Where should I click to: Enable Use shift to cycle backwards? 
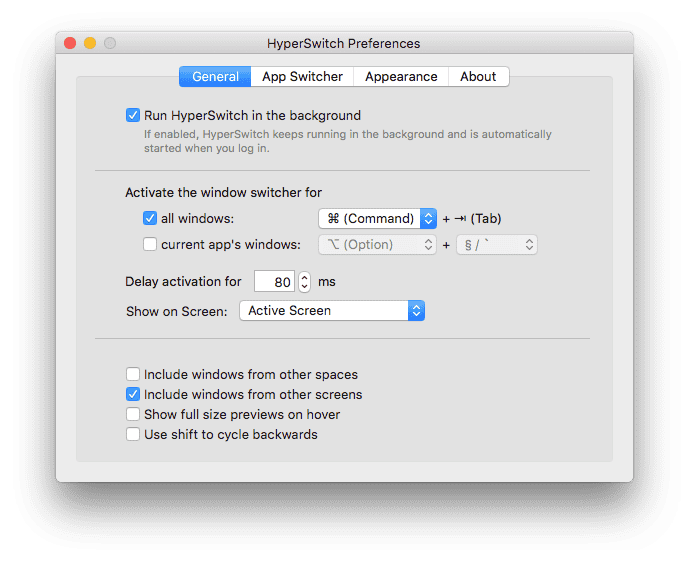[133, 434]
